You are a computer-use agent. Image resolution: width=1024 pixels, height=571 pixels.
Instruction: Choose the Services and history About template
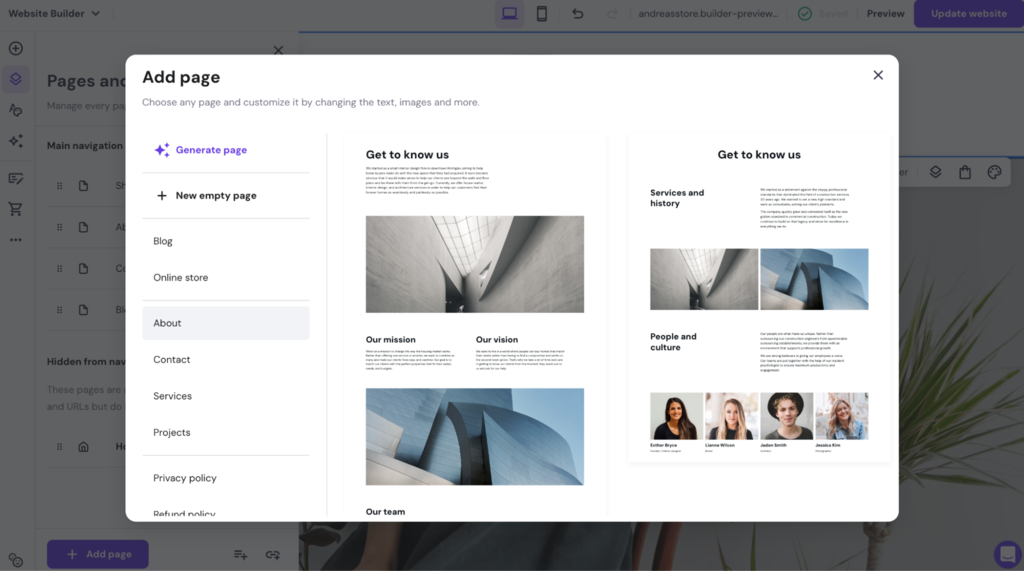pos(759,298)
